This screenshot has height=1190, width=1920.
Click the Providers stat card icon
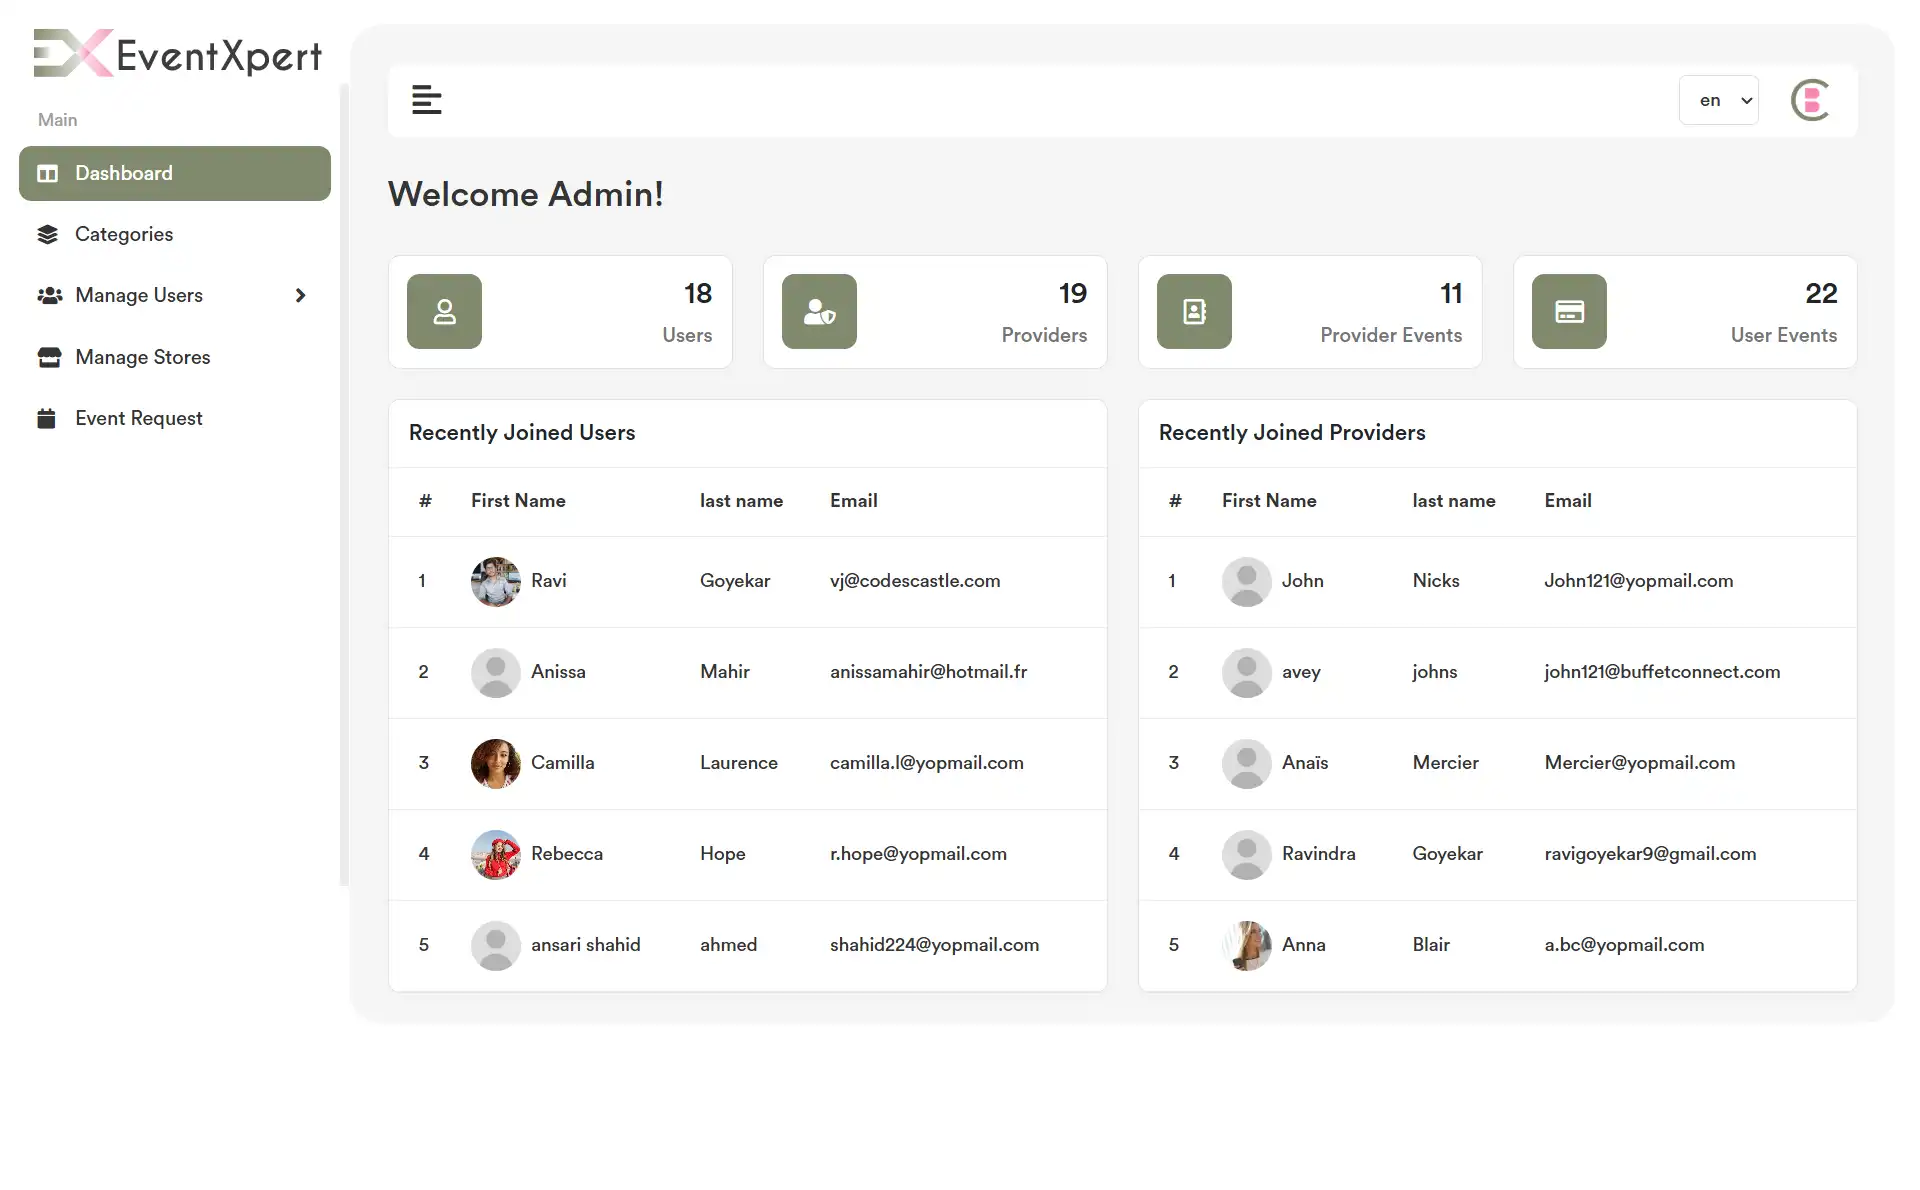click(x=818, y=311)
